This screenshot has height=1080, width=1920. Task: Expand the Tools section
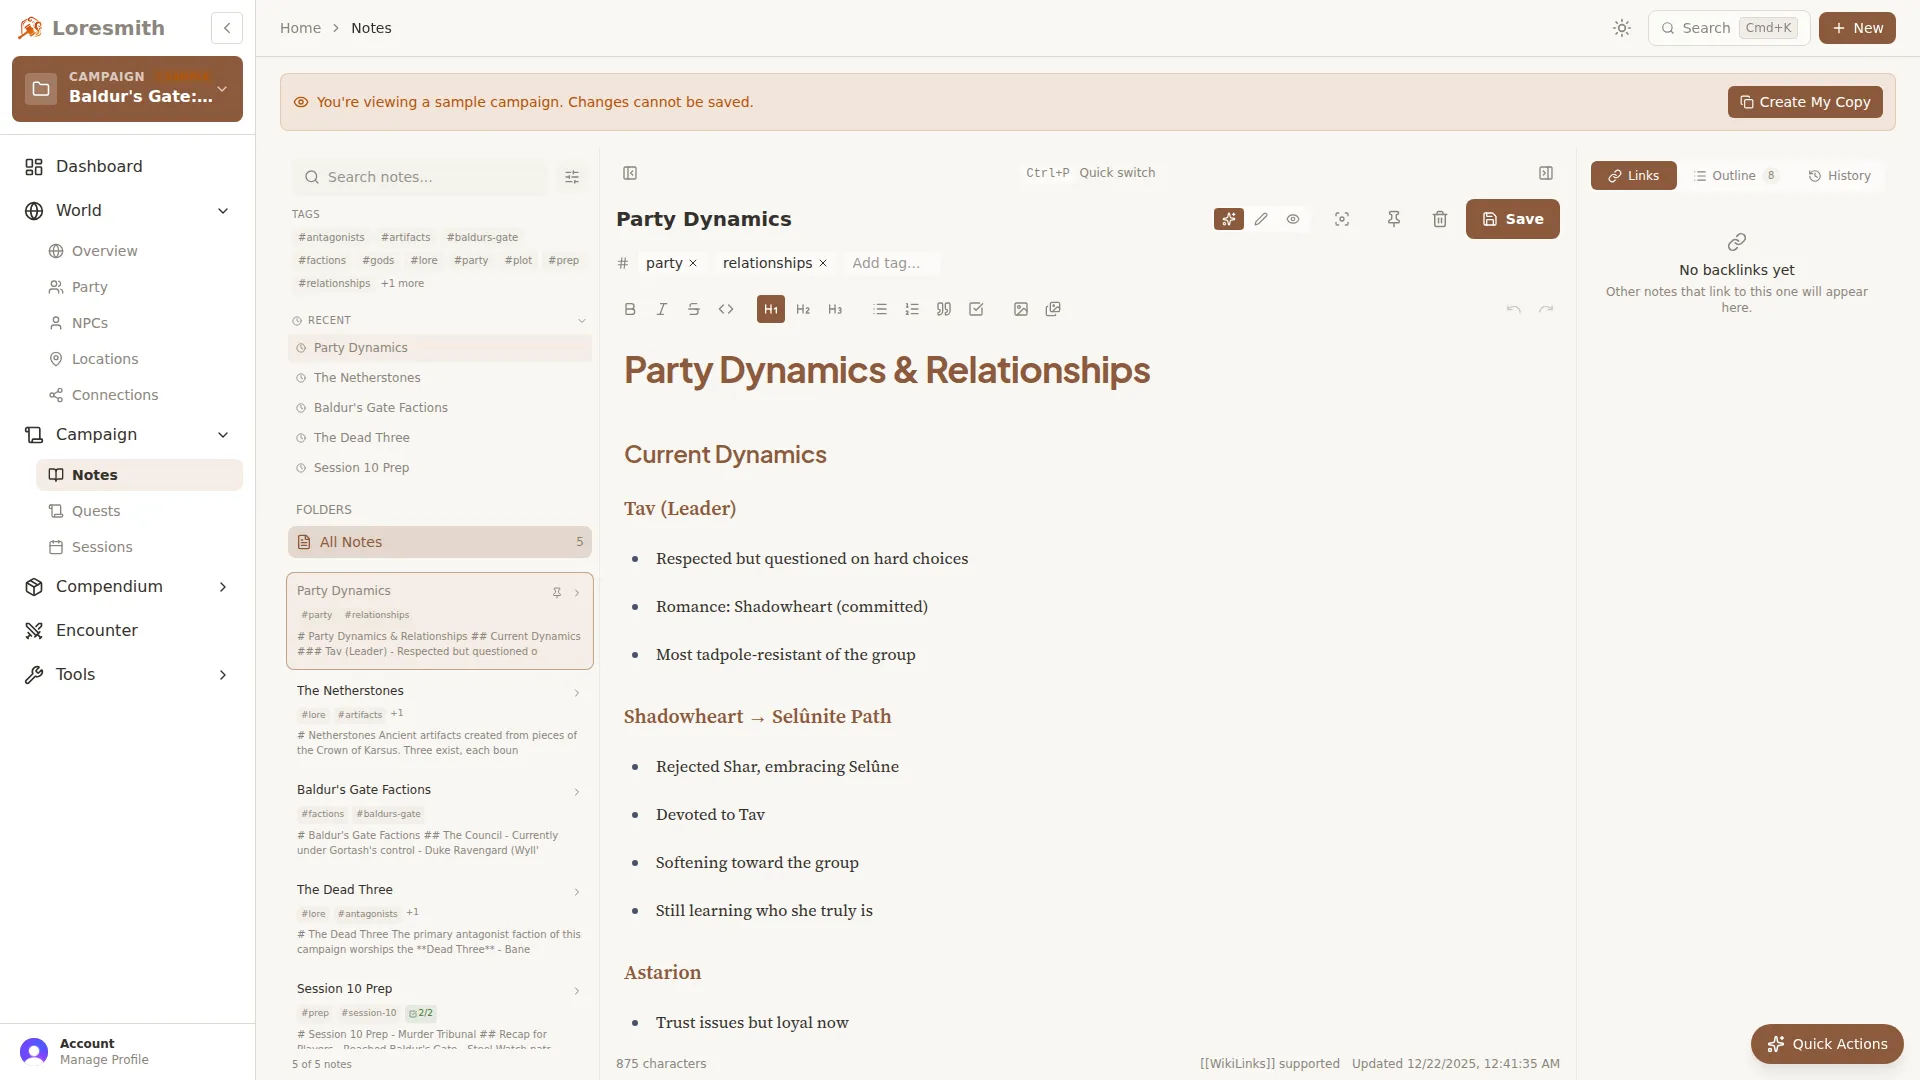click(222, 674)
